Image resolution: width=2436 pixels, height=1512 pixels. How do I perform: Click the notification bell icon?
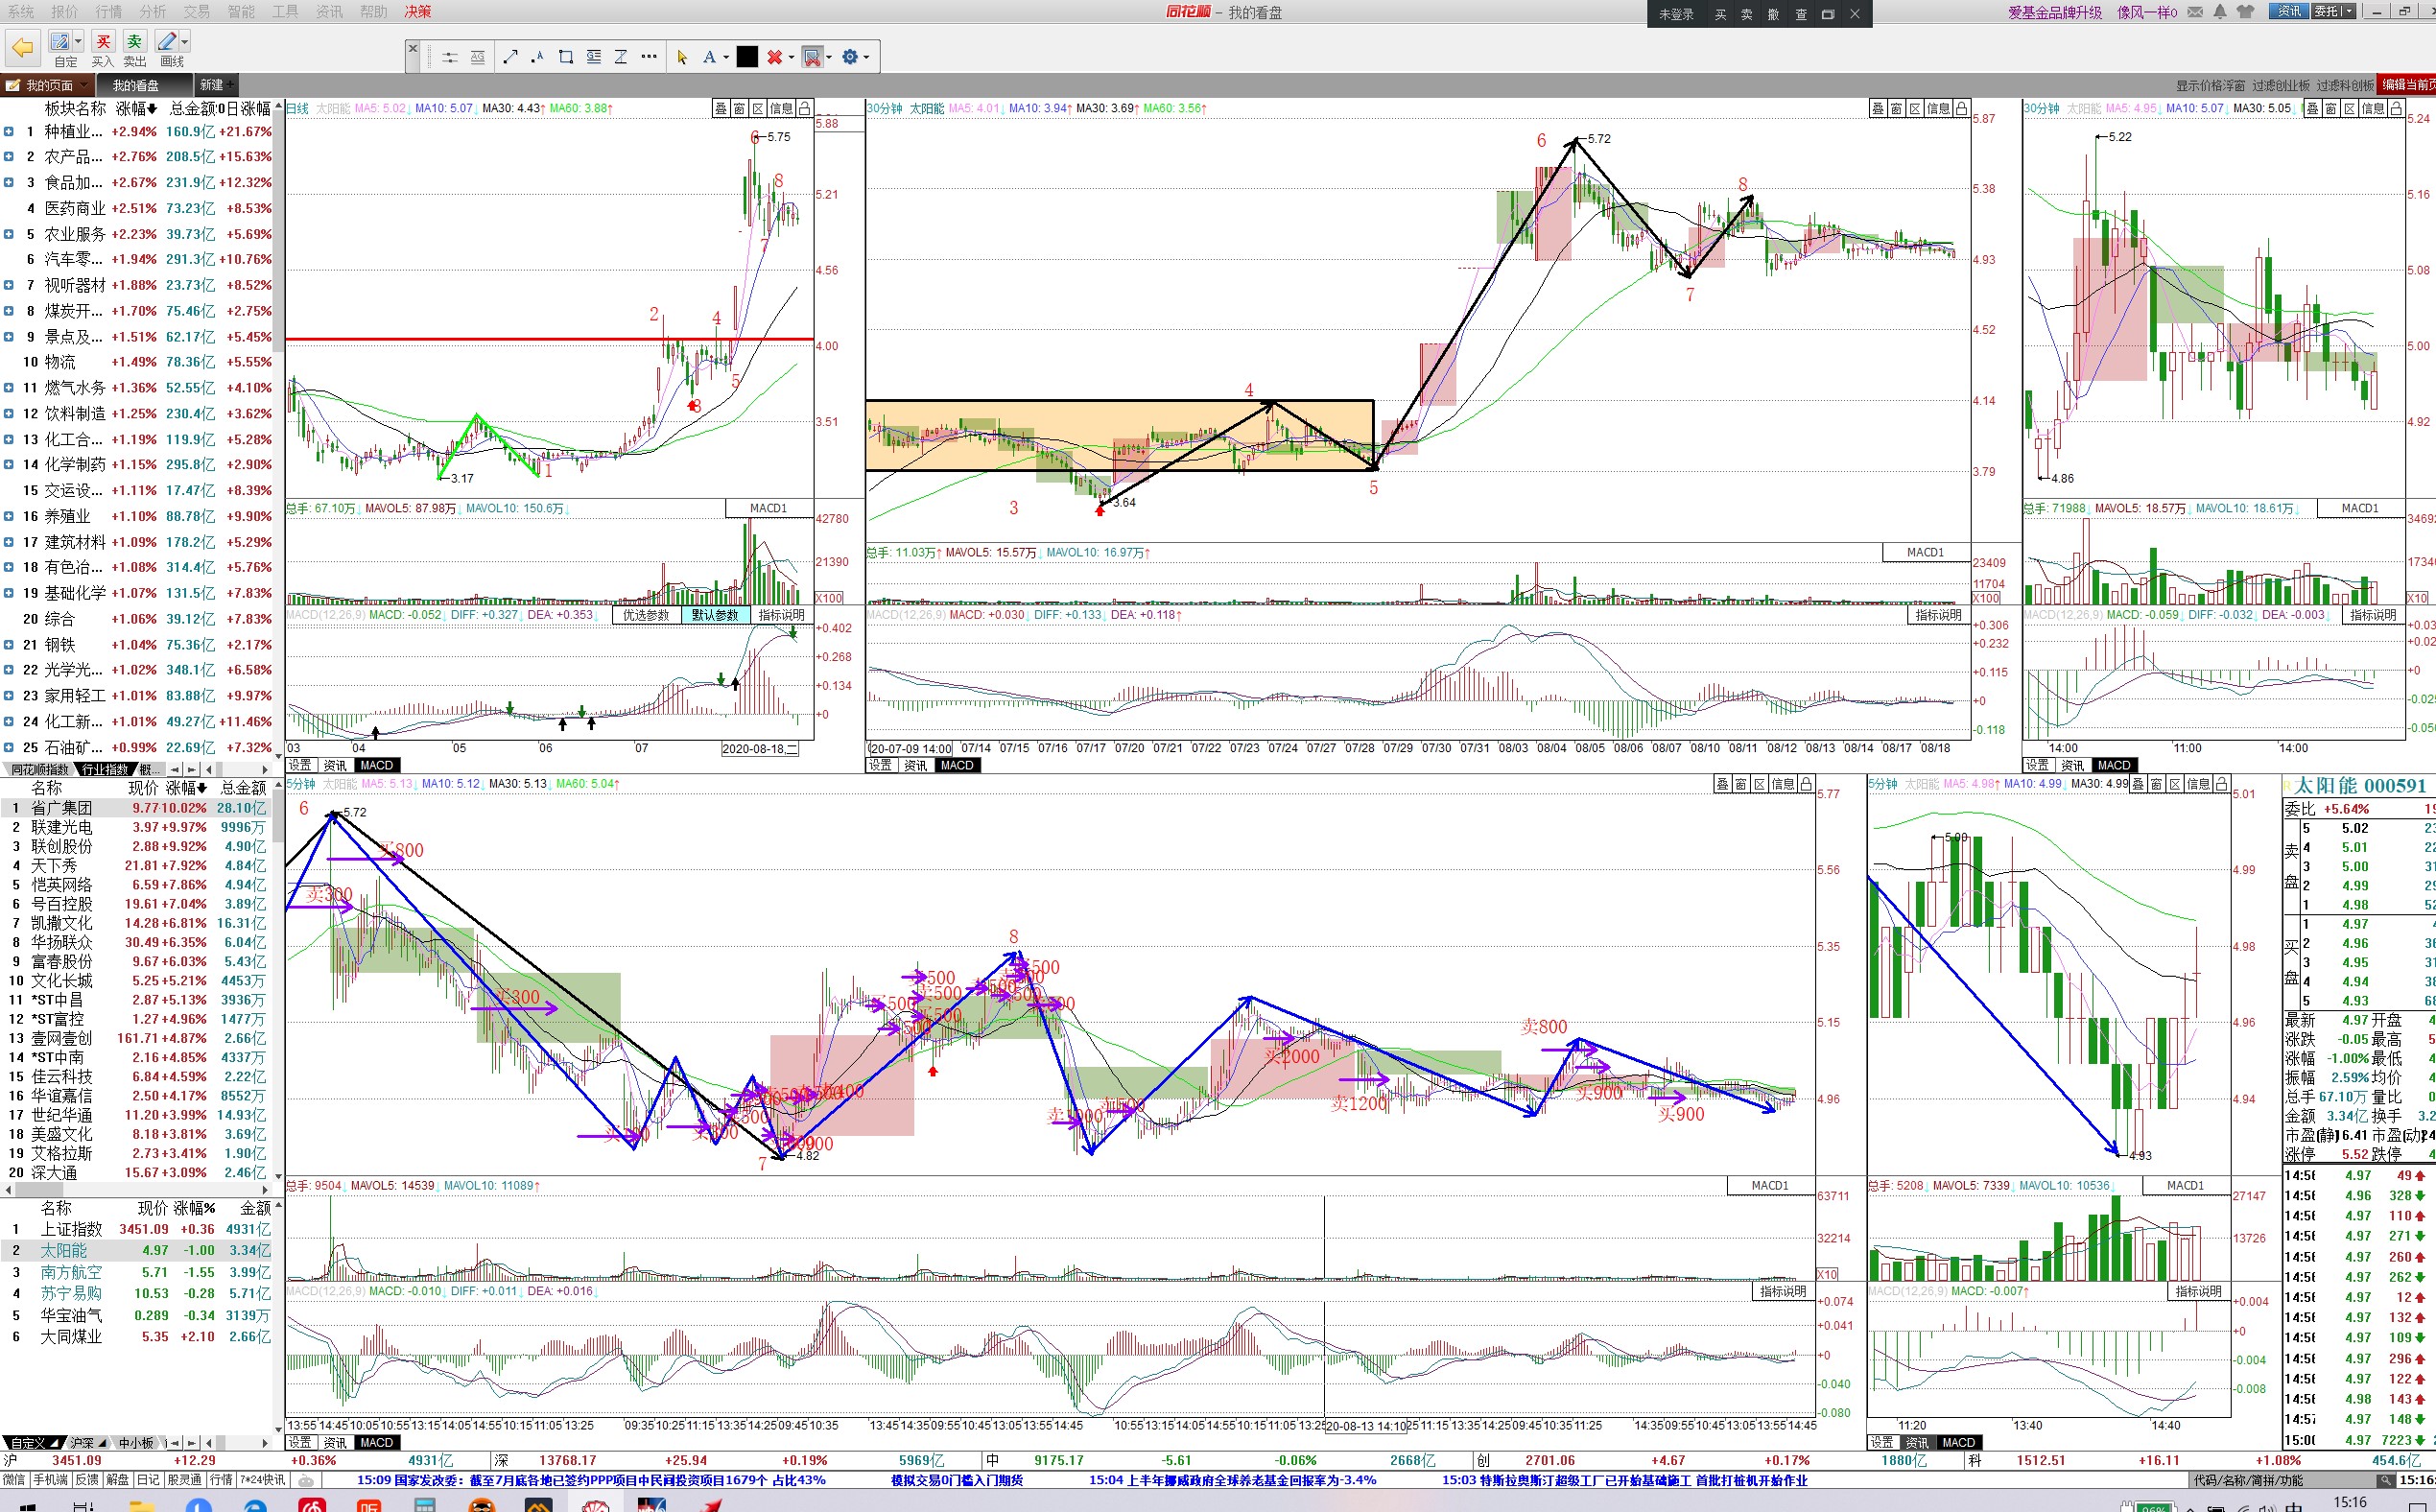2220,12
